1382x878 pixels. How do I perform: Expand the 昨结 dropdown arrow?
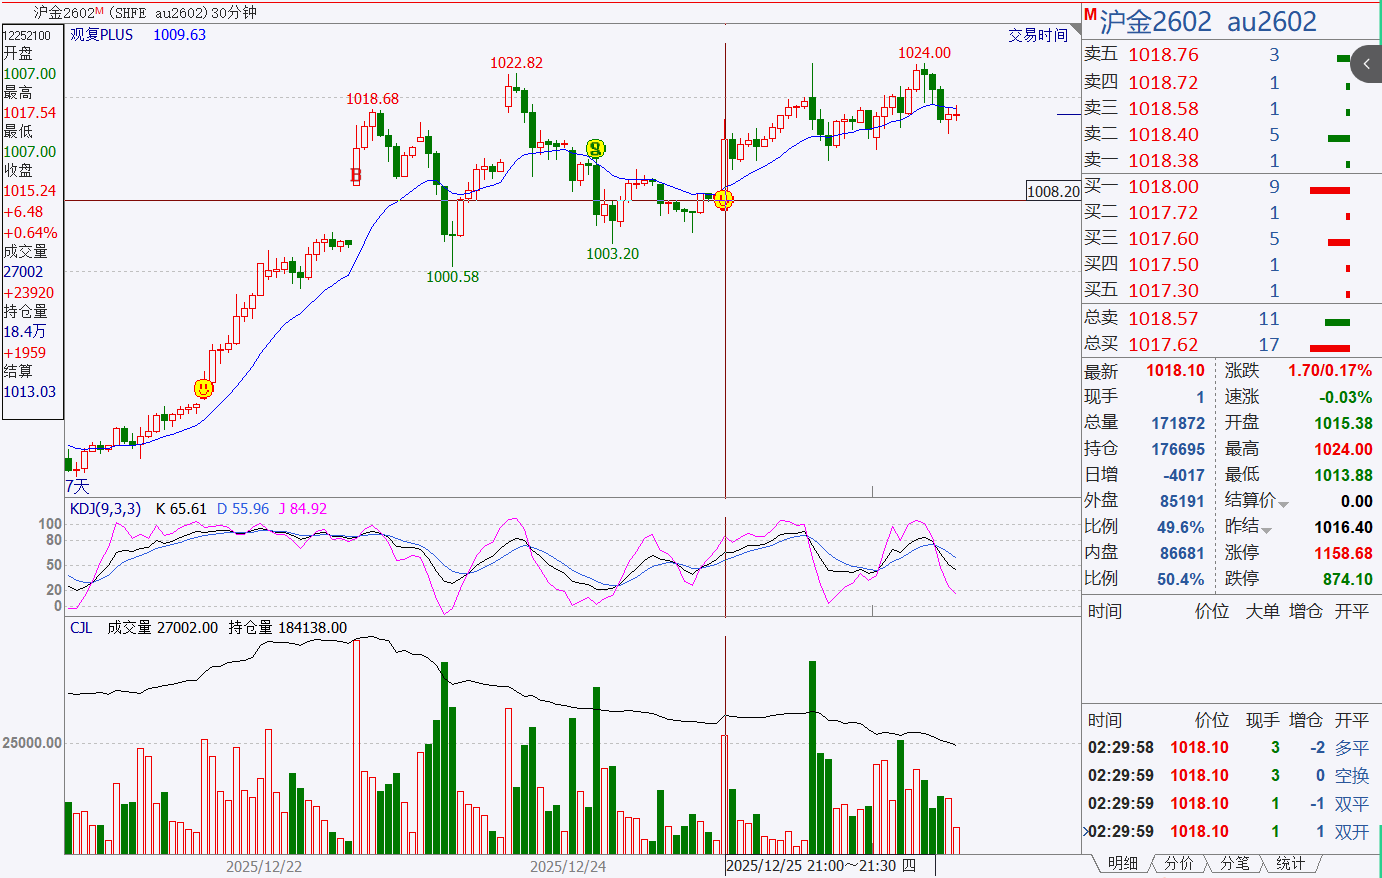1266,529
